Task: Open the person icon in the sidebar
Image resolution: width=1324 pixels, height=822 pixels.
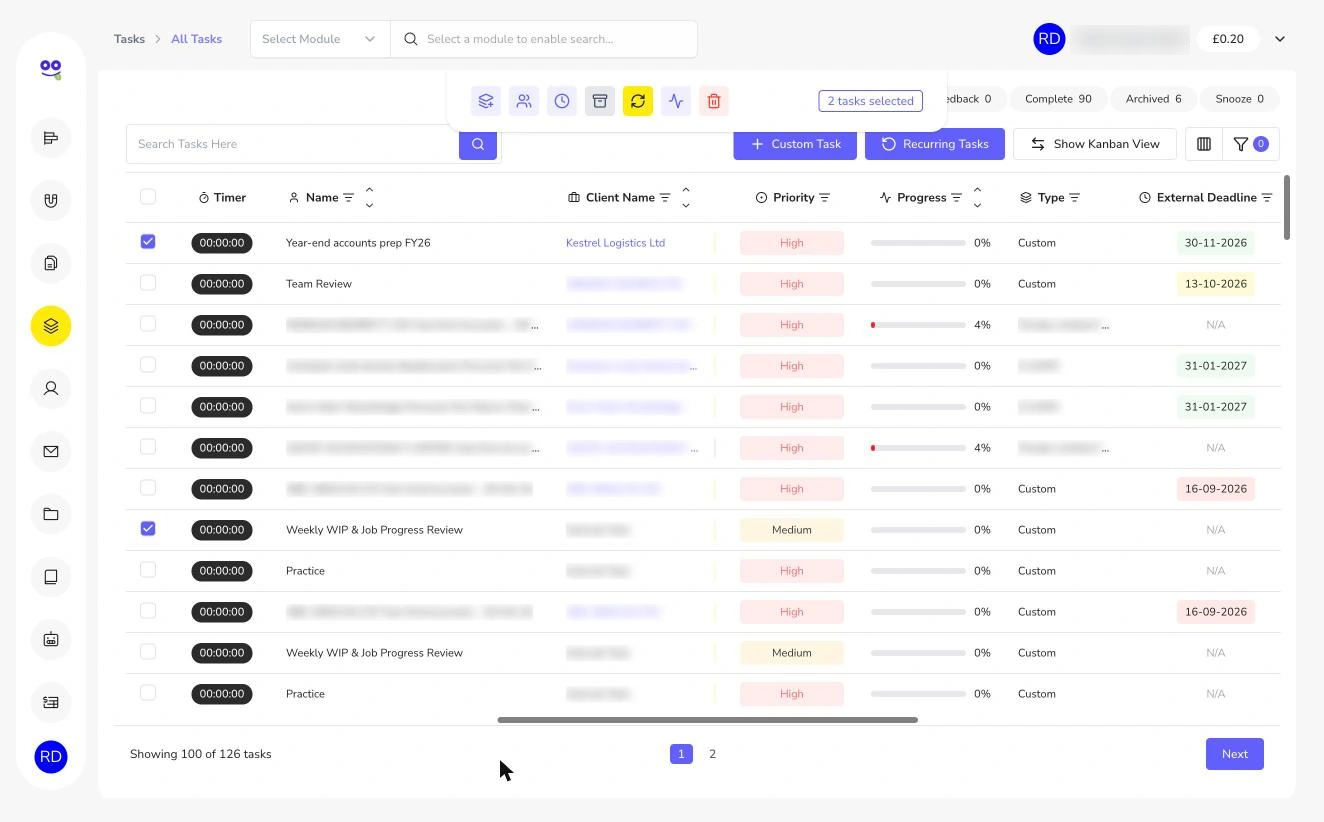Action: point(51,388)
